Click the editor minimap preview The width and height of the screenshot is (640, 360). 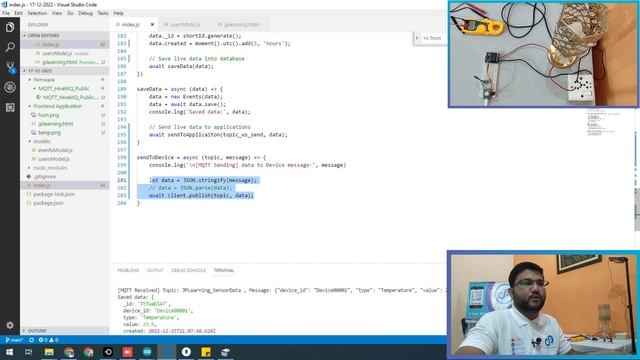603,122
